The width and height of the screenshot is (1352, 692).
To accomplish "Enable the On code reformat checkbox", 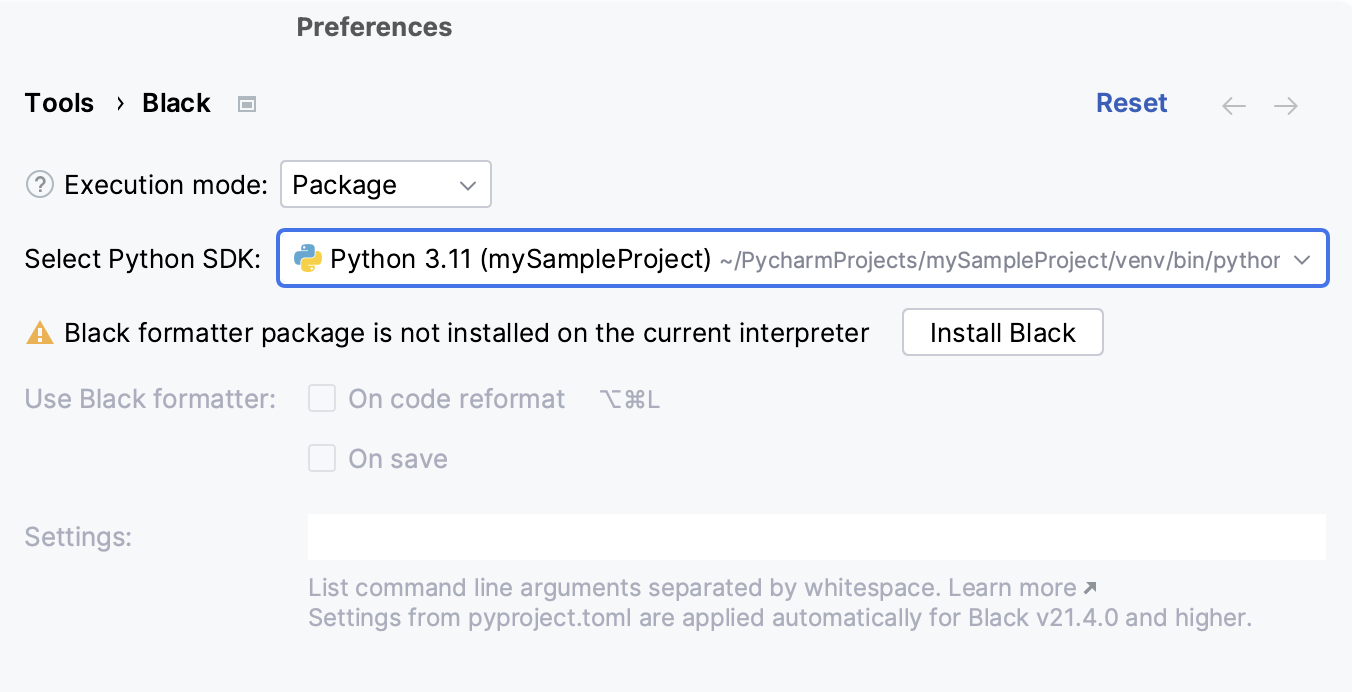I will coord(322,398).
